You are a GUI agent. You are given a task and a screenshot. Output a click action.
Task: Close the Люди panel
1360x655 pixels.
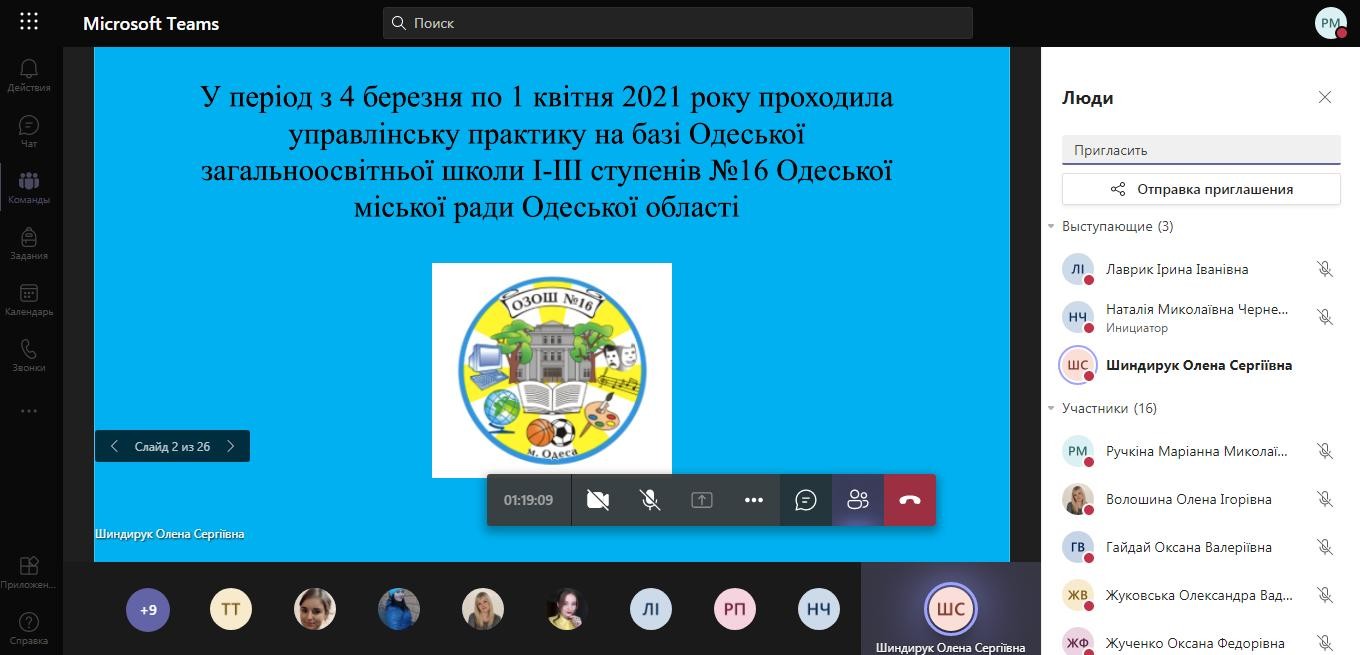[1325, 97]
